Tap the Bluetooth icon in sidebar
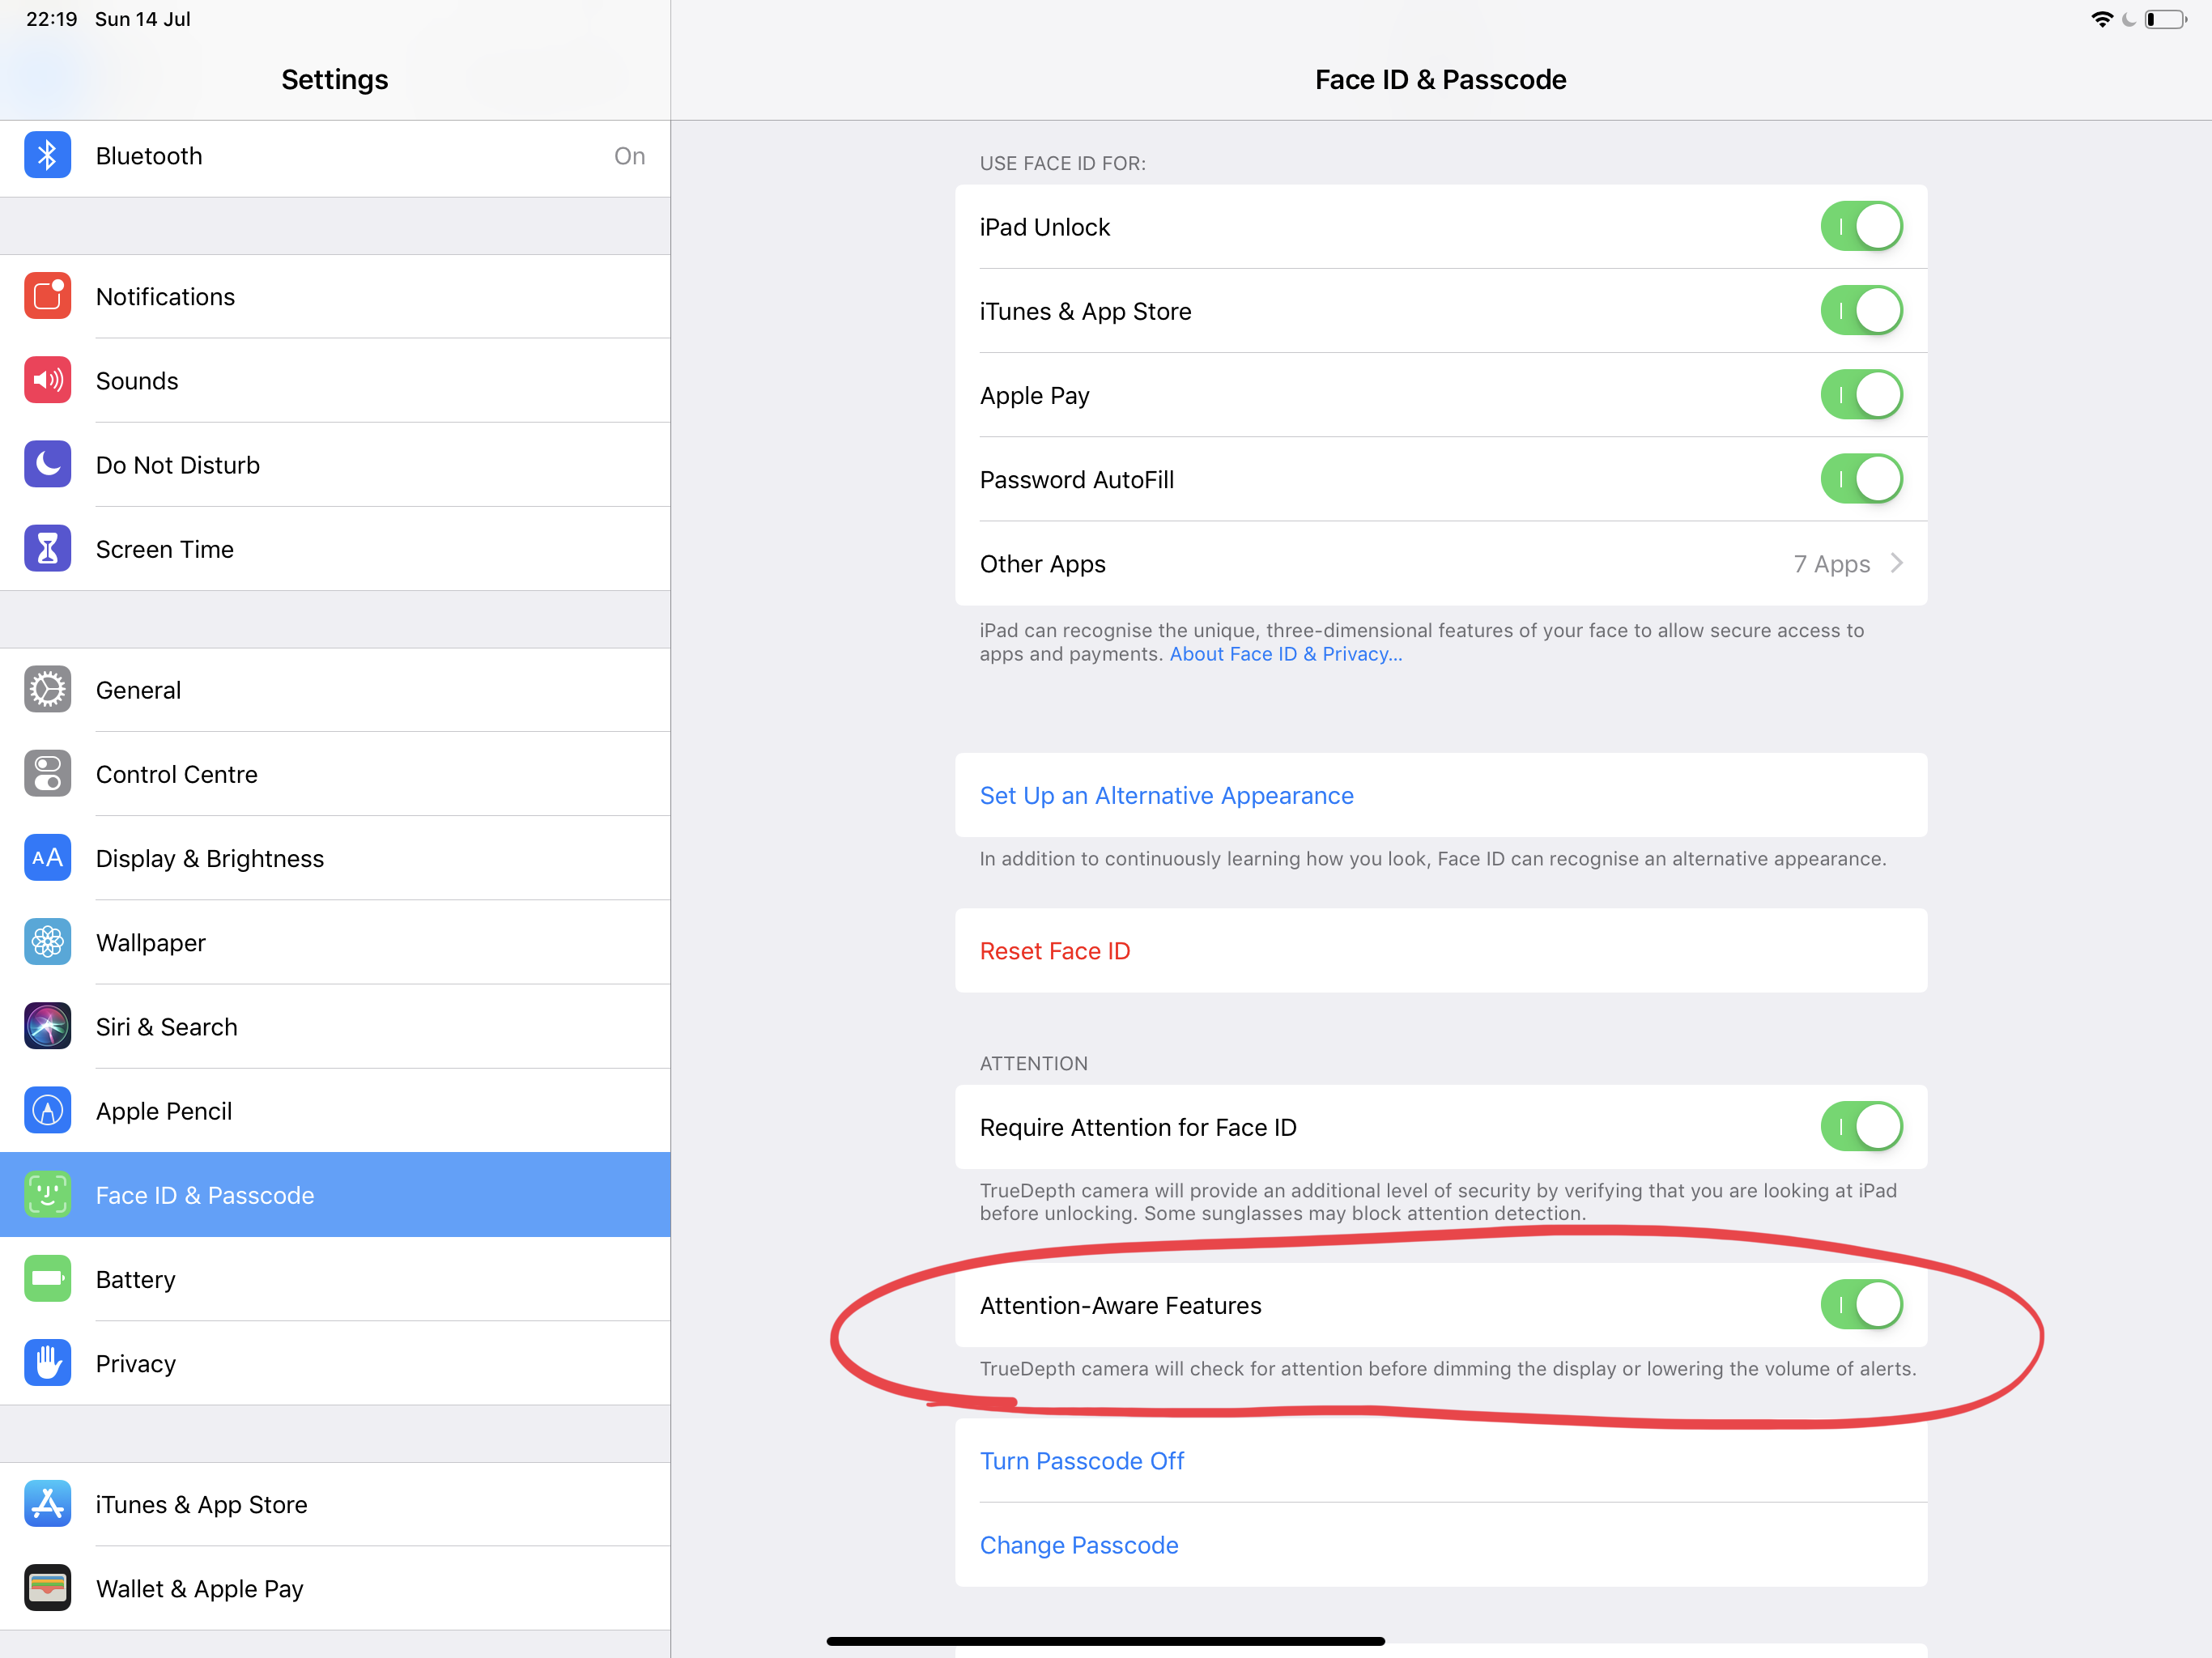 click(47, 155)
